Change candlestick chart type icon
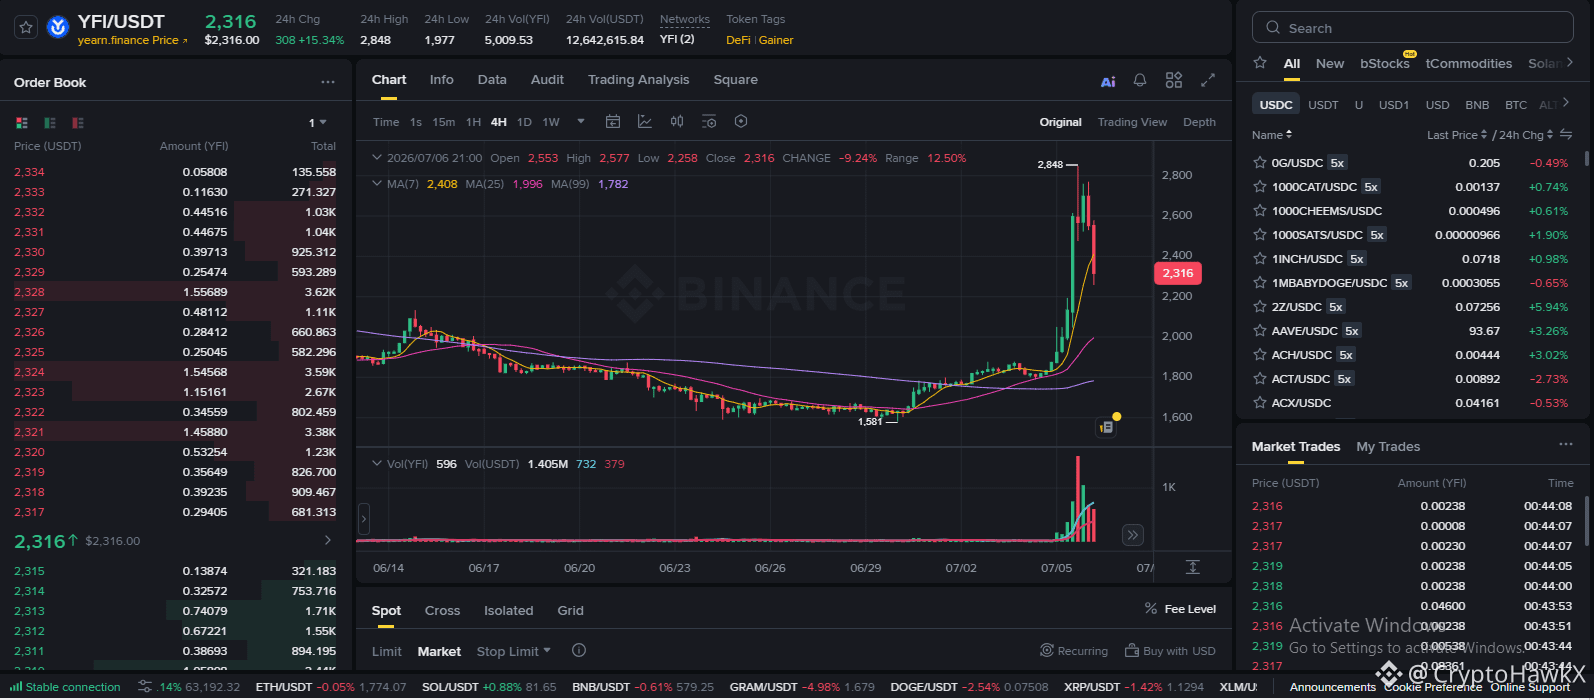This screenshot has width=1594, height=700. pyautogui.click(x=677, y=121)
